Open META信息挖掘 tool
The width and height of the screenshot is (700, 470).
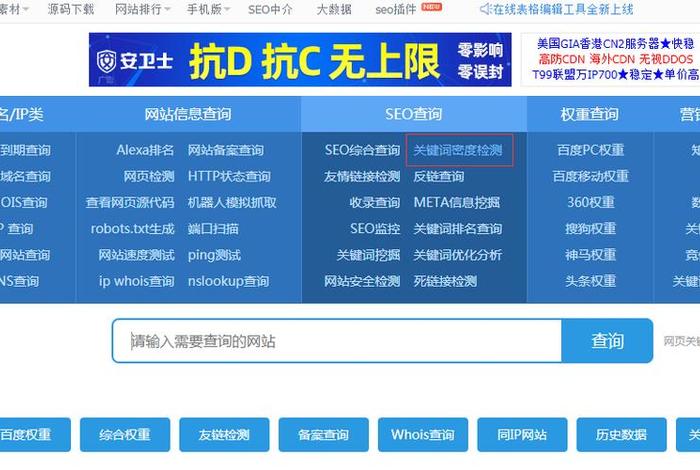pos(457,203)
